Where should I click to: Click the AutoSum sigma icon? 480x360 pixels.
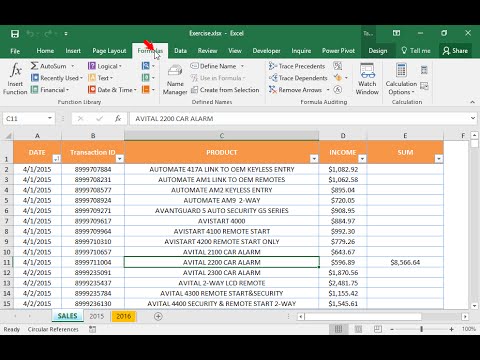click(34, 66)
